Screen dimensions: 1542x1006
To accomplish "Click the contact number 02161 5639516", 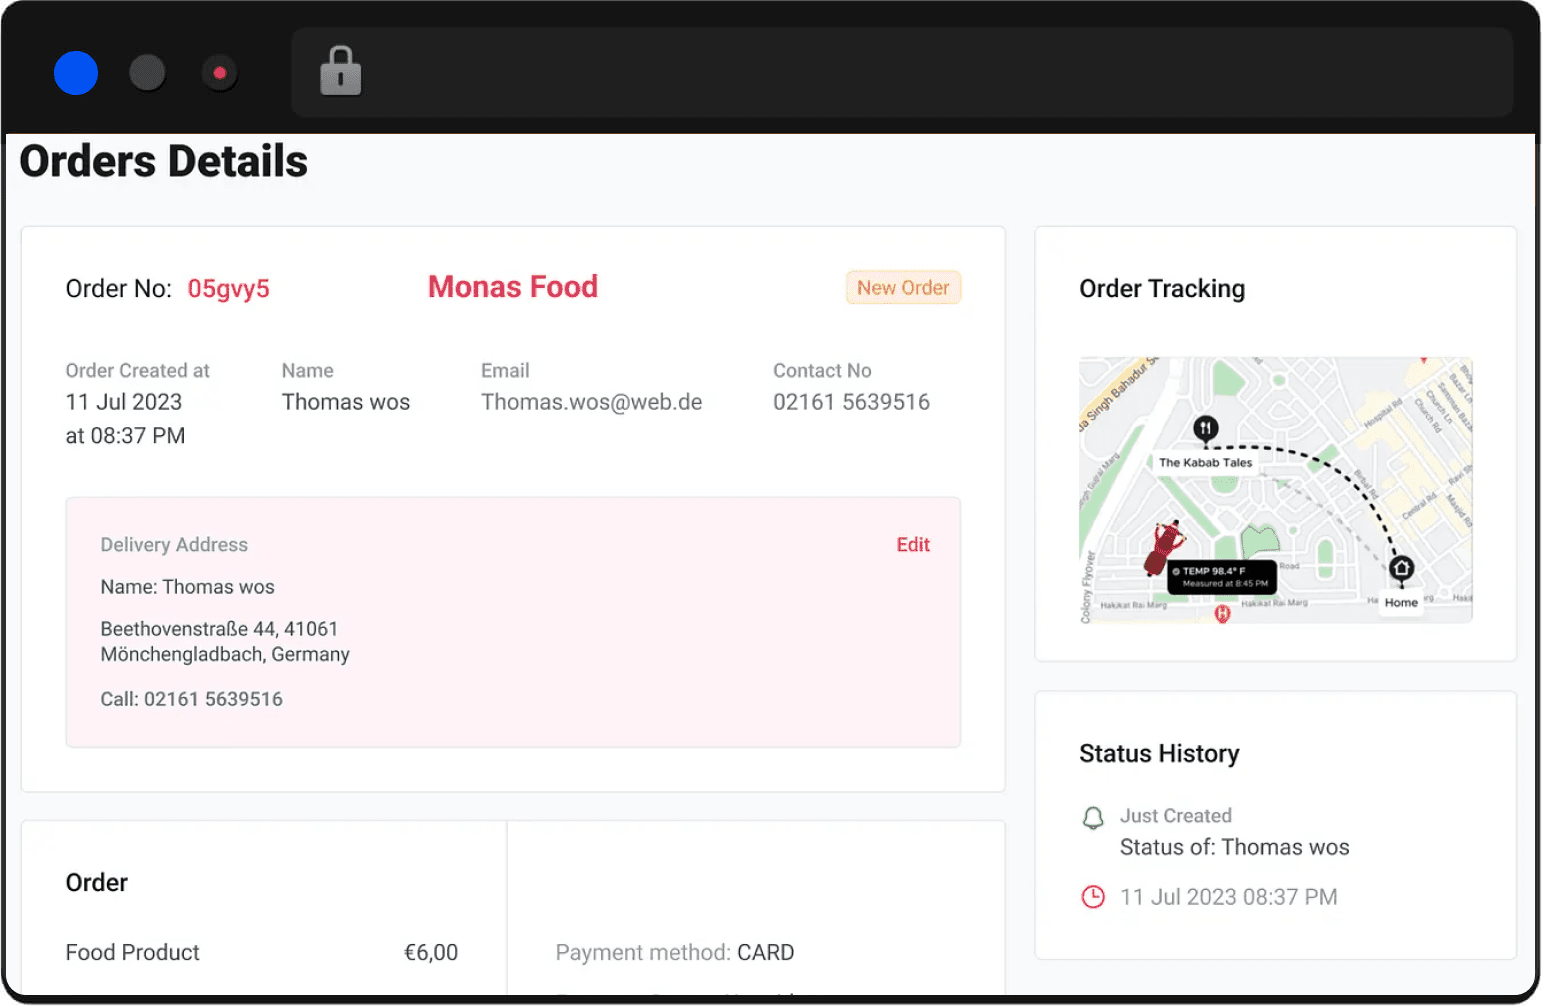I will tap(851, 402).
